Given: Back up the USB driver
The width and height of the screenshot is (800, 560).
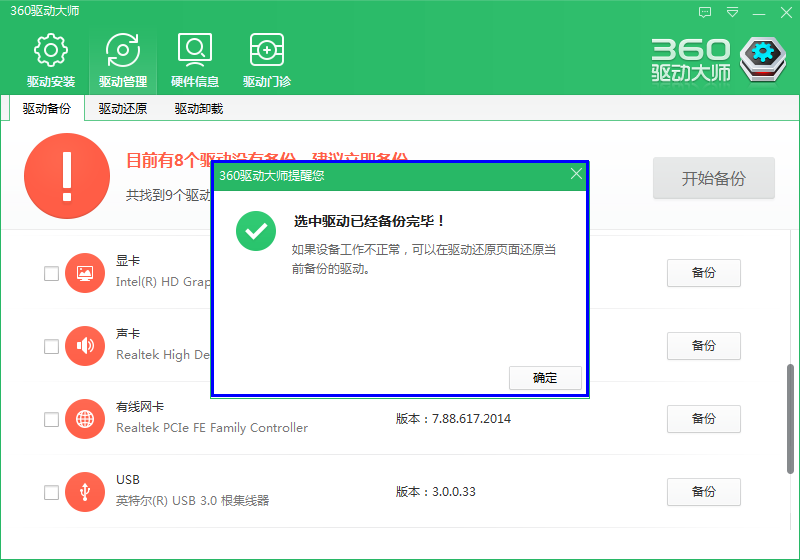Looking at the screenshot, I should click(x=704, y=492).
